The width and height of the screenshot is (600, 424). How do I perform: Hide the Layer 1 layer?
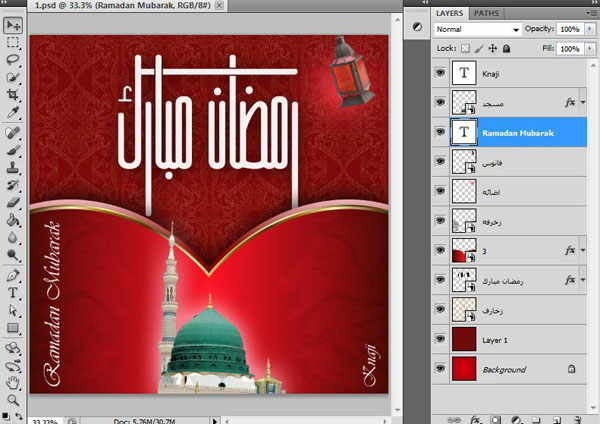click(439, 340)
